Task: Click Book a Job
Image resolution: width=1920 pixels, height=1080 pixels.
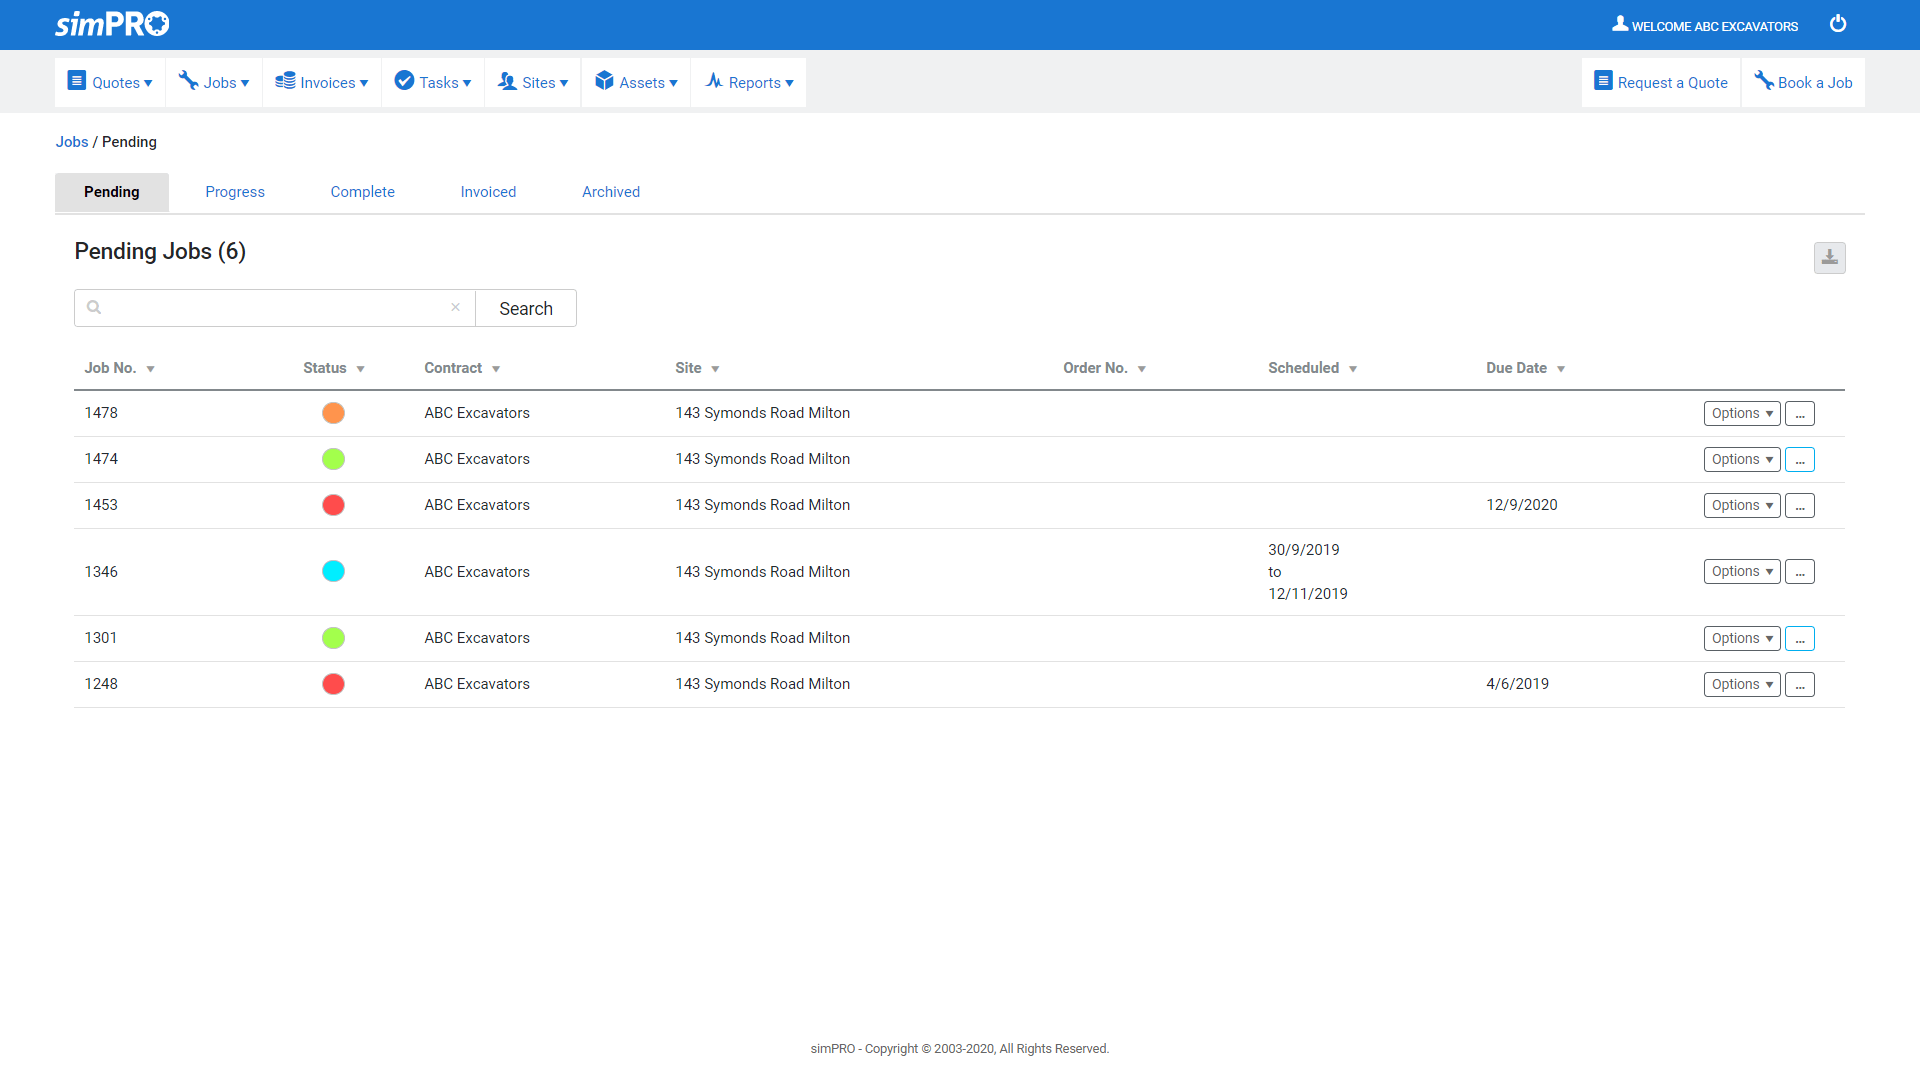Action: (x=1803, y=82)
